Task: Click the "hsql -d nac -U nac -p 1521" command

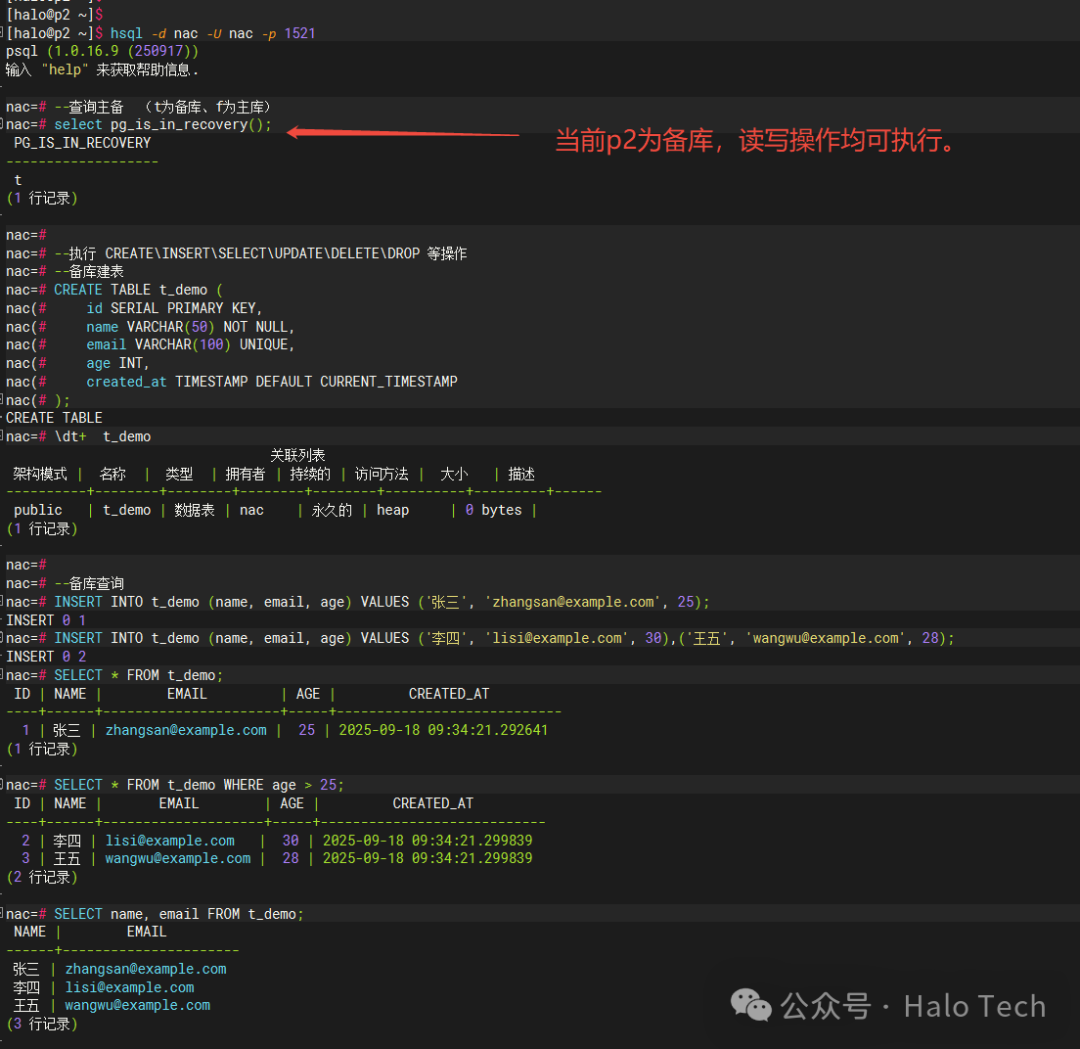Action: (x=213, y=33)
